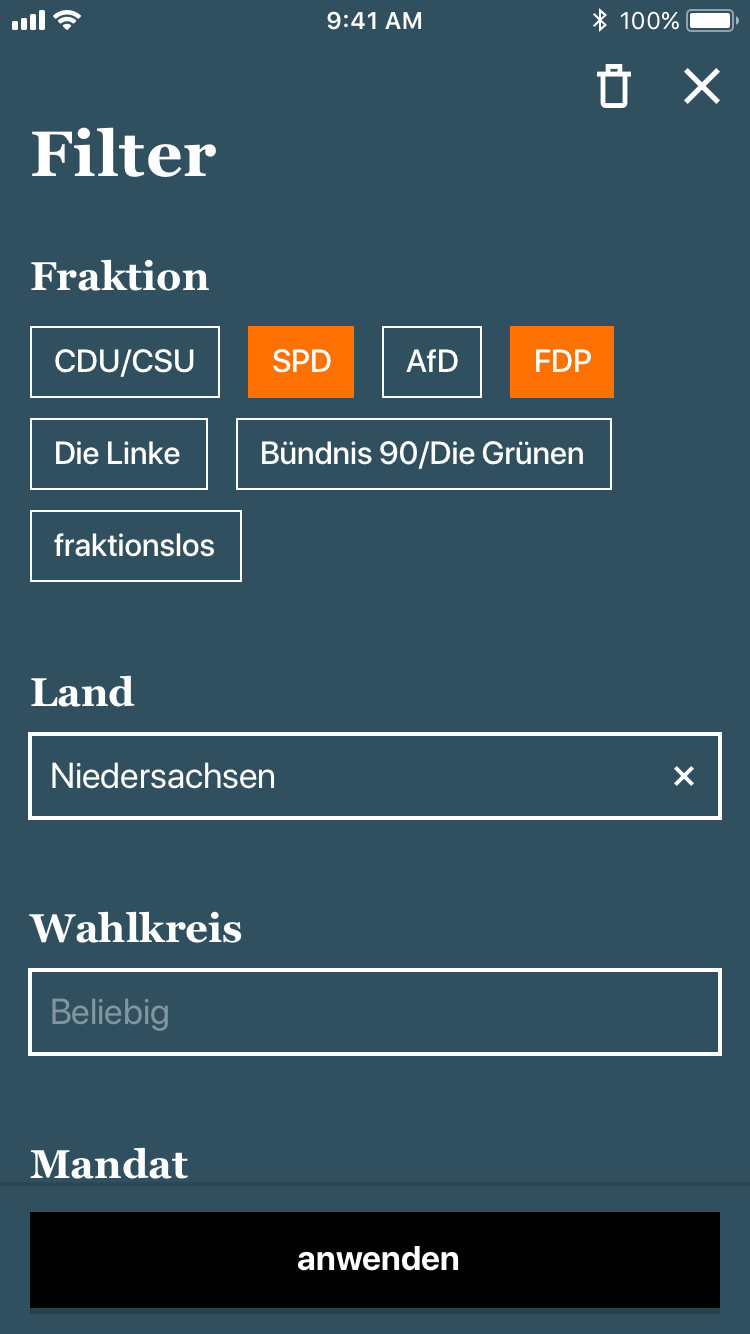Tap the Mandat section heading

(x=110, y=1164)
